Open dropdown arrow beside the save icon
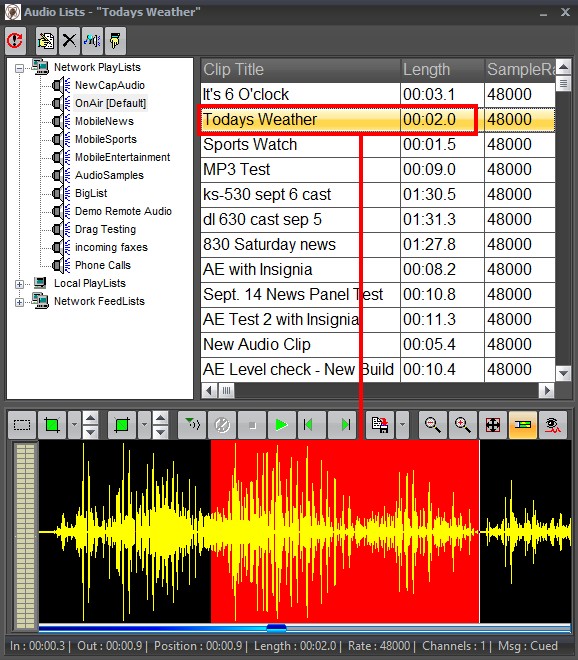Viewport: 578px width, 660px height. click(x=402, y=425)
